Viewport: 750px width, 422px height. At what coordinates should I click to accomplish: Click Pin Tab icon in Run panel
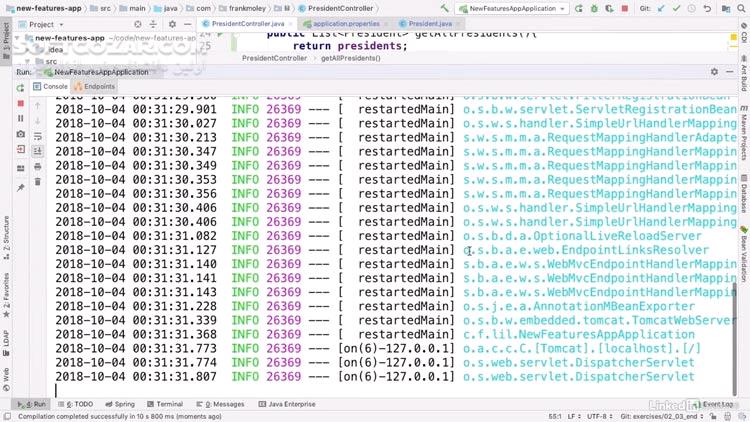[20, 188]
